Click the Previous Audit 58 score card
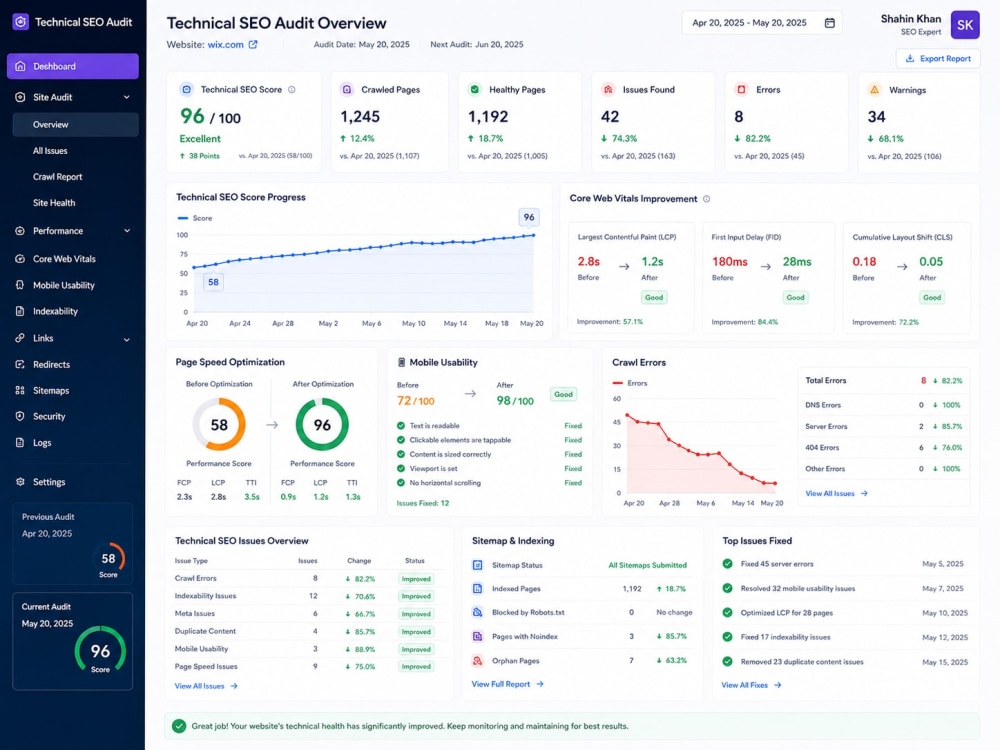This screenshot has width=1000, height=750. click(72, 544)
